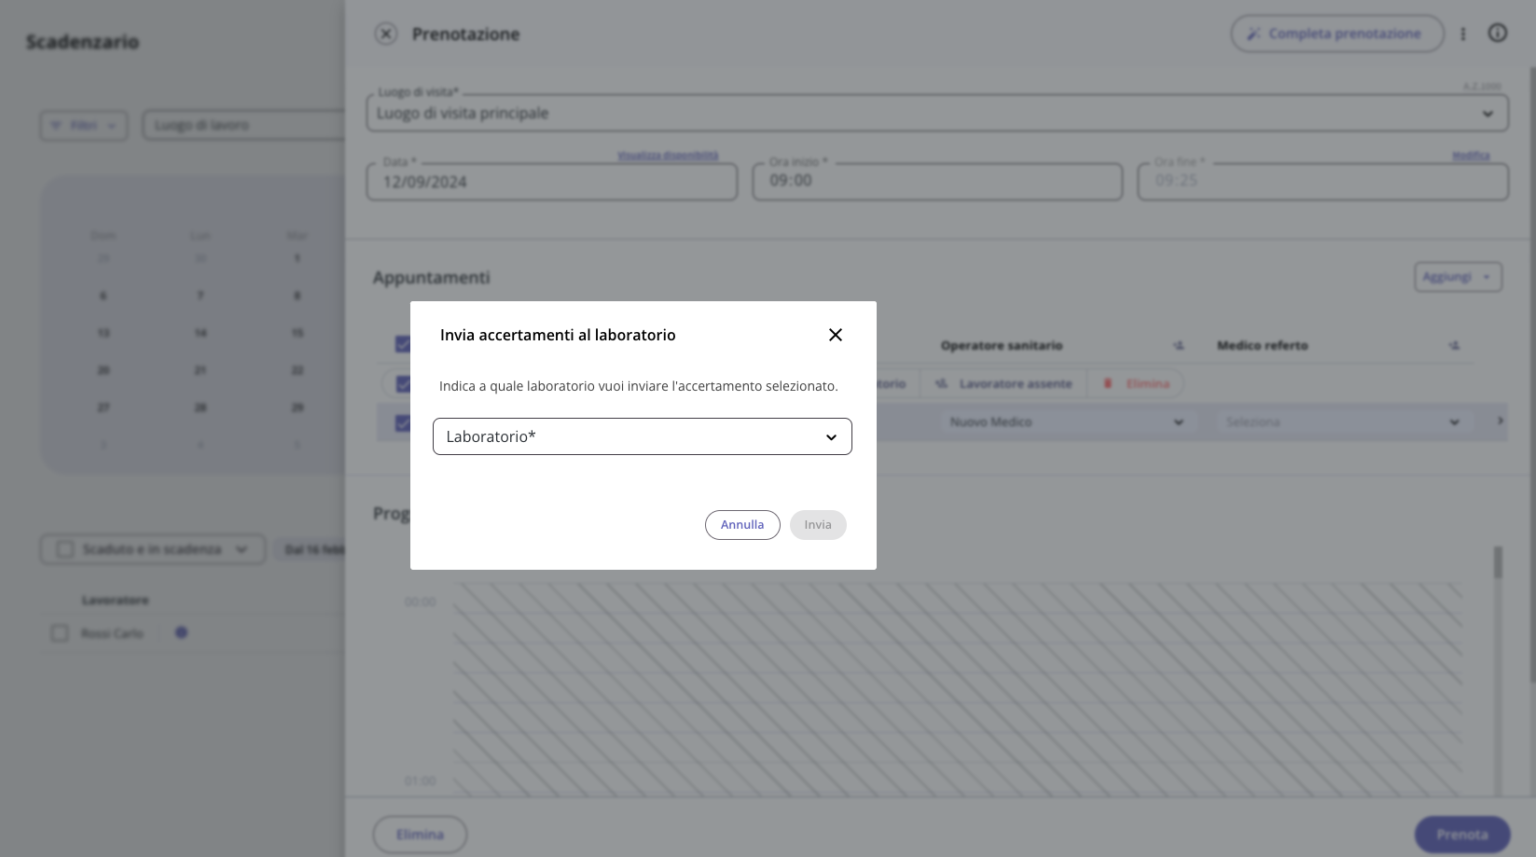Open the three-dot options menu
This screenshot has height=857, width=1536.
tap(1463, 33)
